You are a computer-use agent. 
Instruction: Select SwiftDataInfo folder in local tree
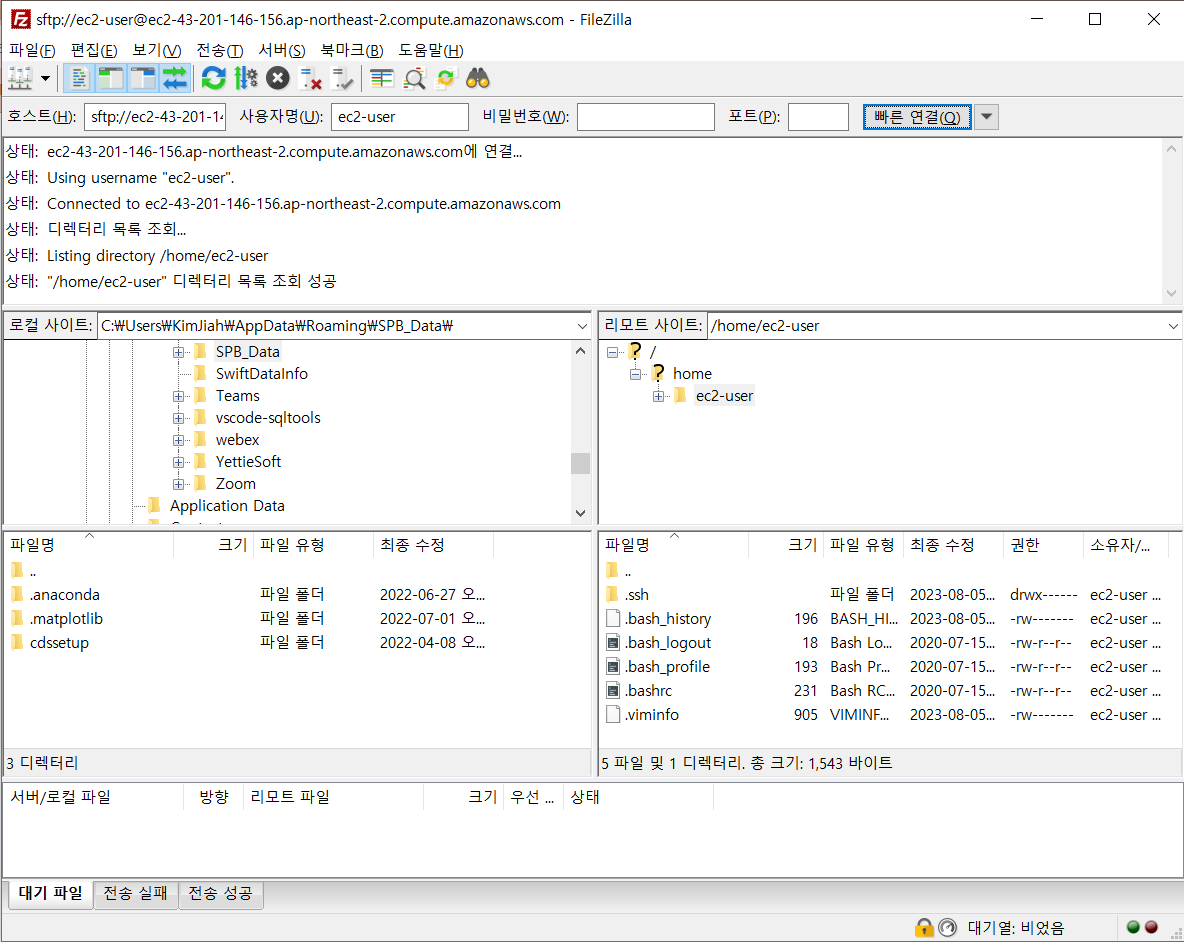click(261, 374)
